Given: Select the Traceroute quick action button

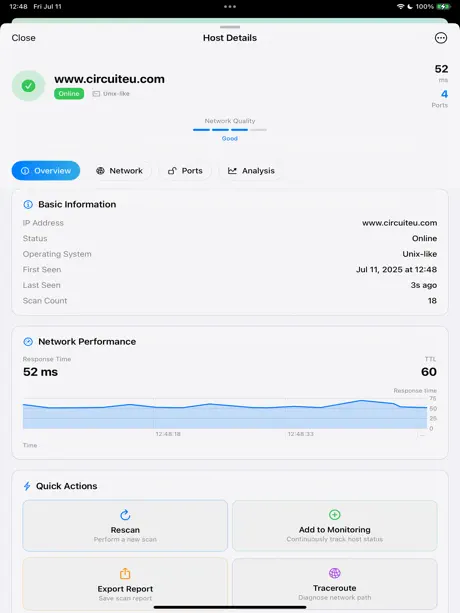Looking at the screenshot, I should (335, 584).
